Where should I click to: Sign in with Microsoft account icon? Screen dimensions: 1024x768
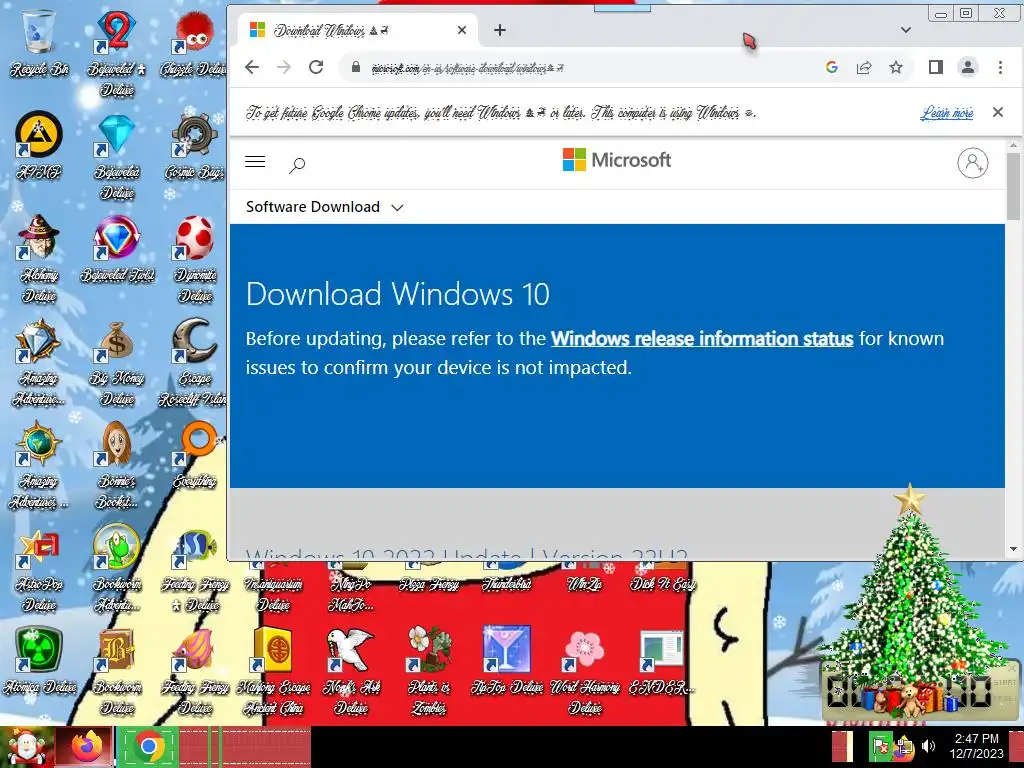[x=972, y=163]
